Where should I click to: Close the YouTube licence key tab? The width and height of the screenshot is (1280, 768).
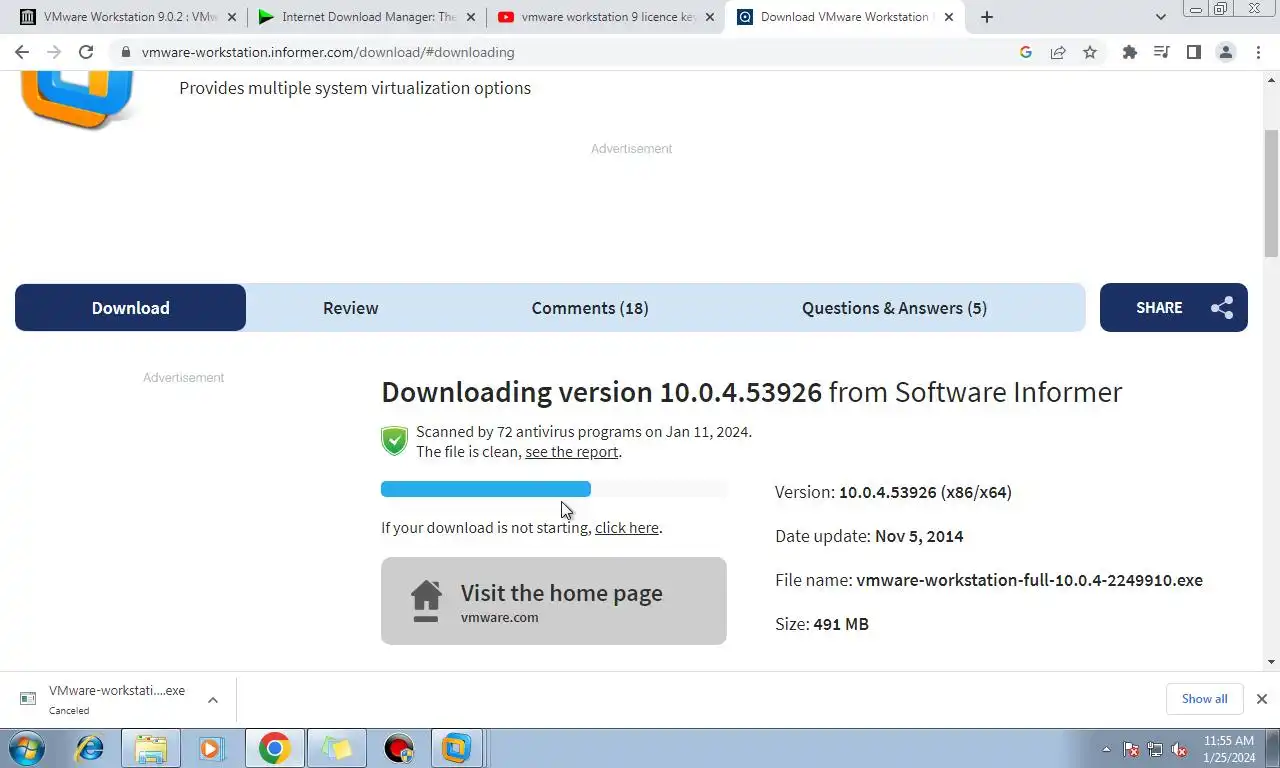[x=710, y=17]
